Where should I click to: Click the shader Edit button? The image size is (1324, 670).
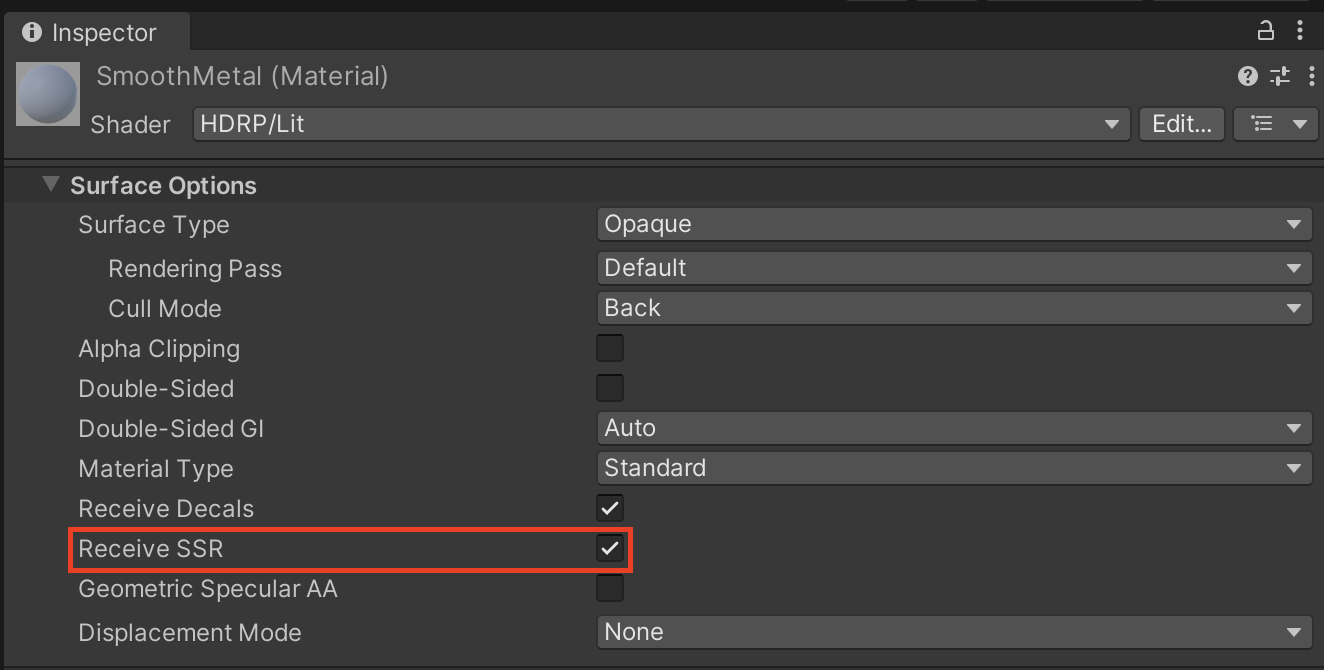(x=1181, y=124)
